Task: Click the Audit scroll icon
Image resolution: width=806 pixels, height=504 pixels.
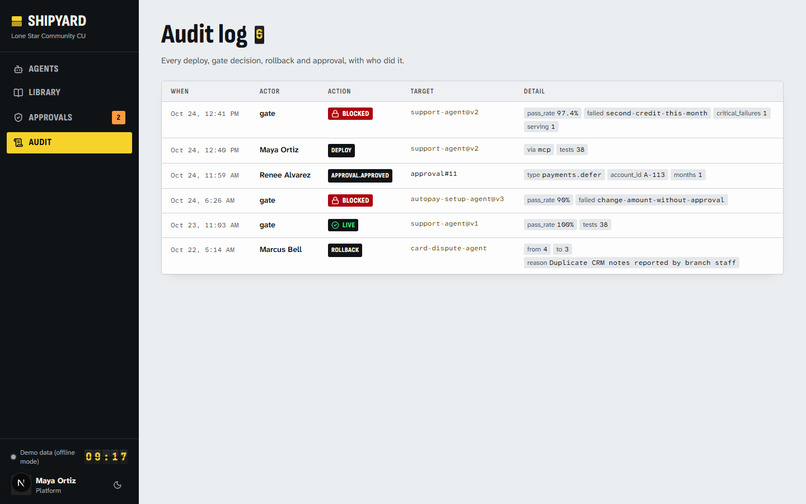Action: pos(18,142)
